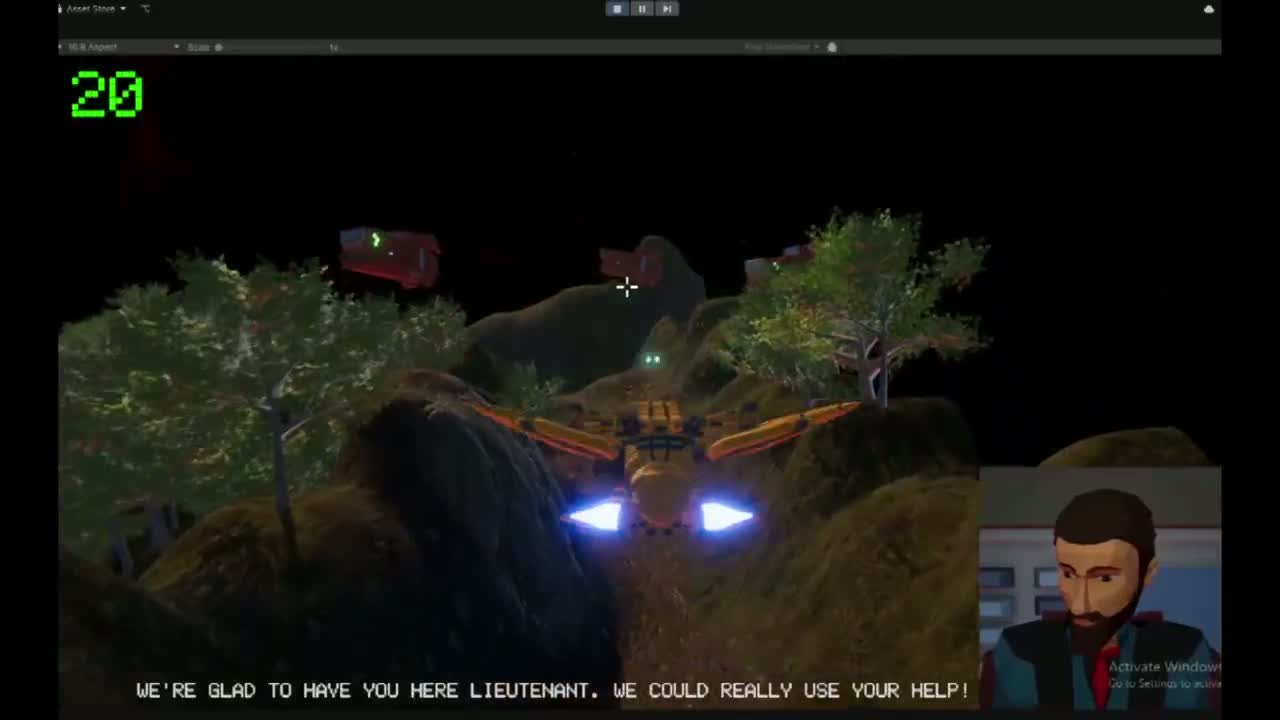Image resolution: width=1280 pixels, height=720 pixels.
Task: Open the play mode focus dropdown
Action: (x=782, y=47)
